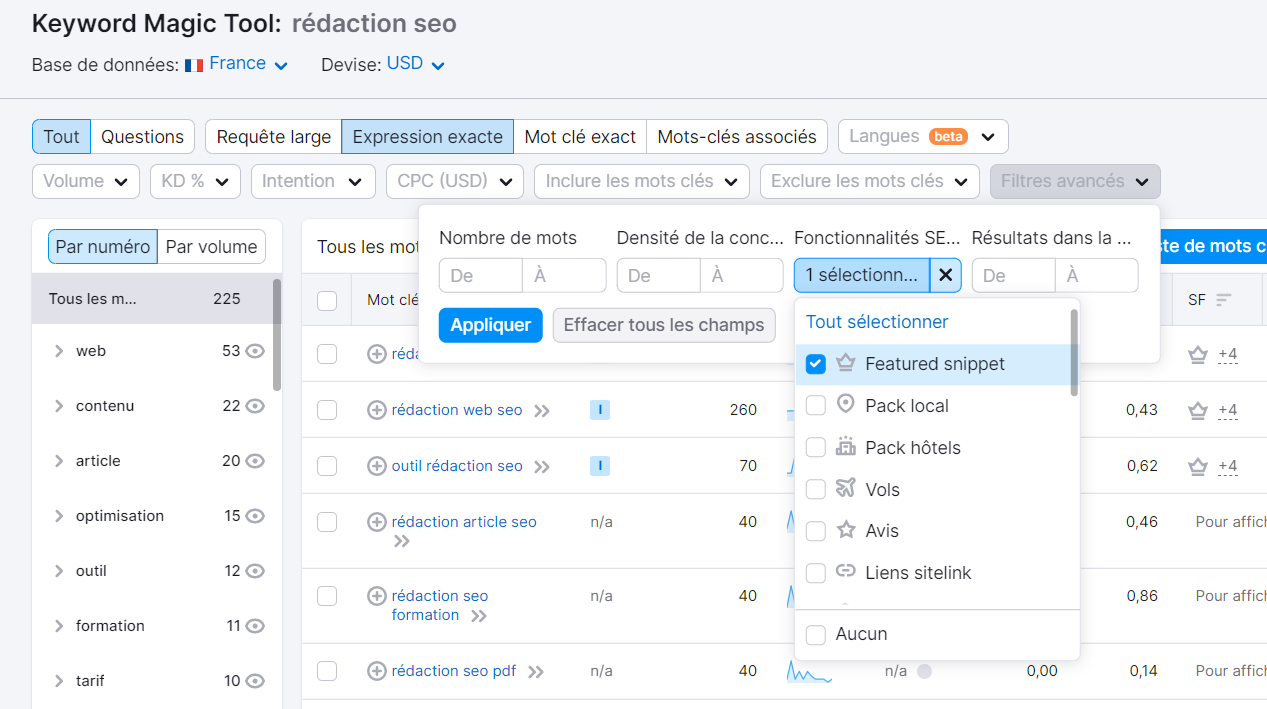Select all keywords with the header checkbox

[327, 299]
